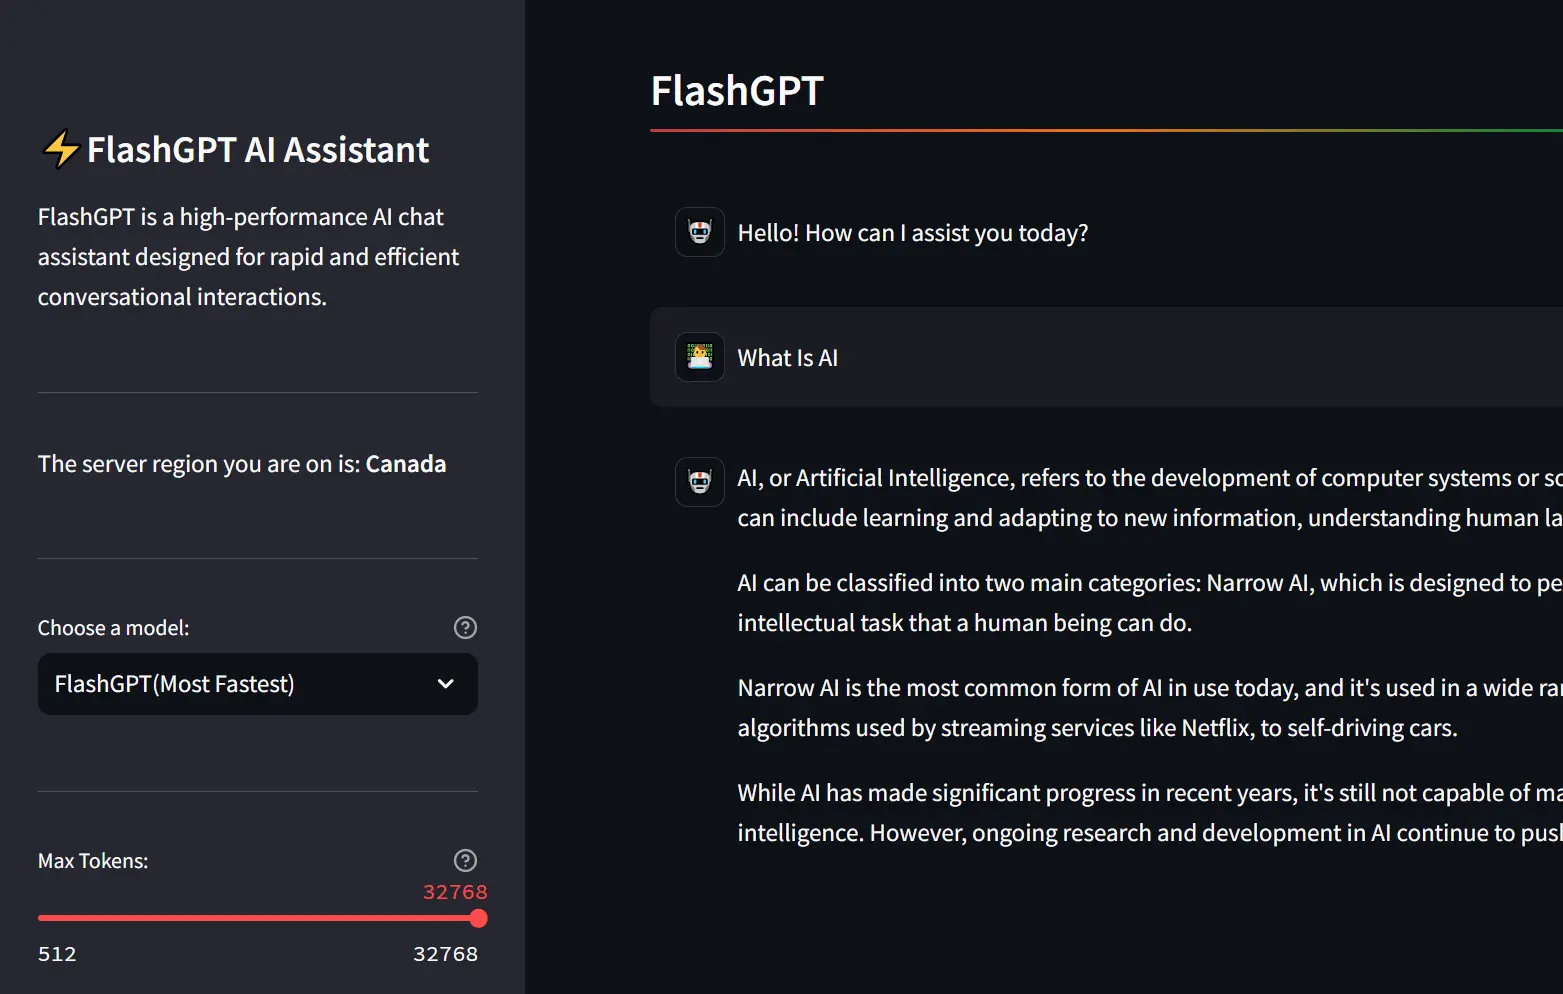The width and height of the screenshot is (1563, 994).
Task: Open the help icon next to "Max Tokens"
Action: (x=465, y=860)
